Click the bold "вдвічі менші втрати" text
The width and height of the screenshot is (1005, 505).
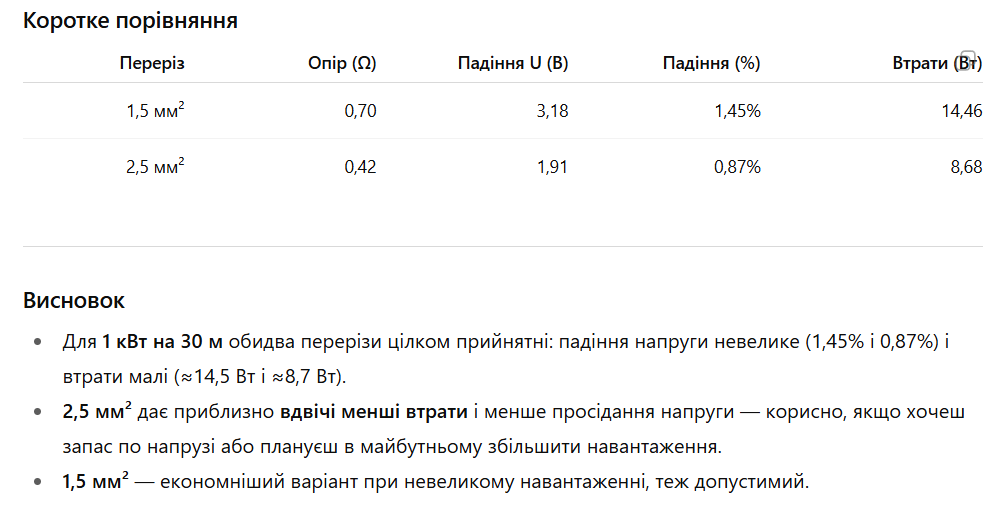tap(374, 411)
